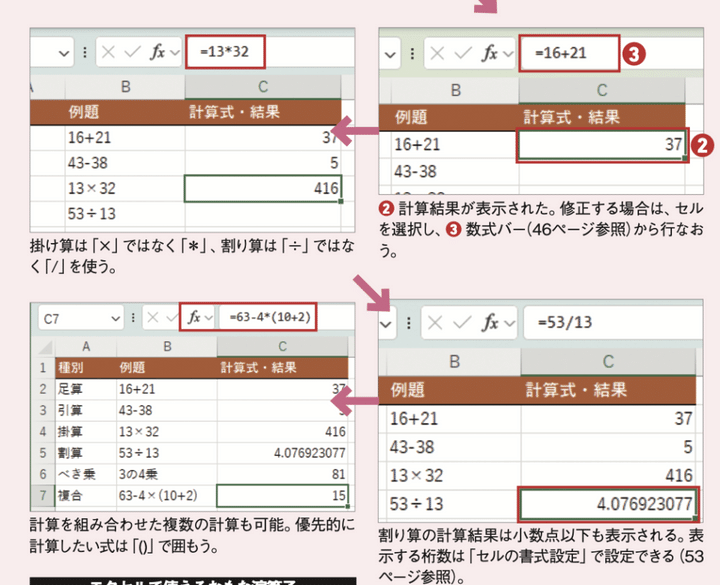This screenshot has height=585, width=720.
Task: Click the fx insert function icon beside =13*32
Action: (x=157, y=51)
